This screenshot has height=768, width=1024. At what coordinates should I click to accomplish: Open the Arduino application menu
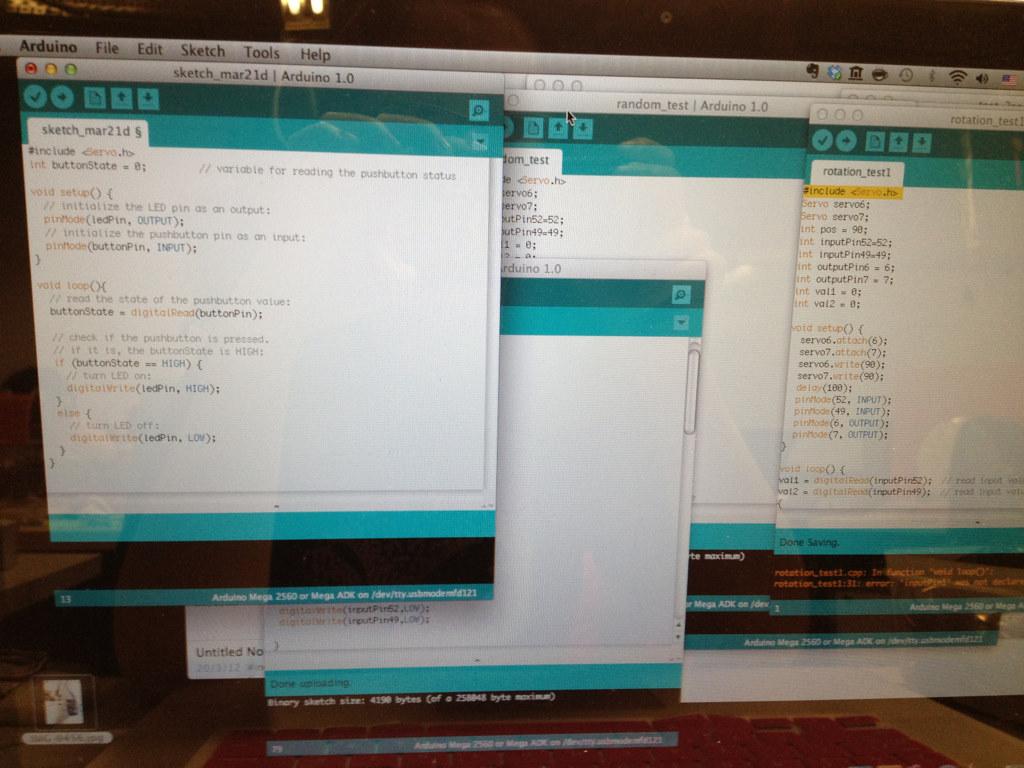(48, 46)
